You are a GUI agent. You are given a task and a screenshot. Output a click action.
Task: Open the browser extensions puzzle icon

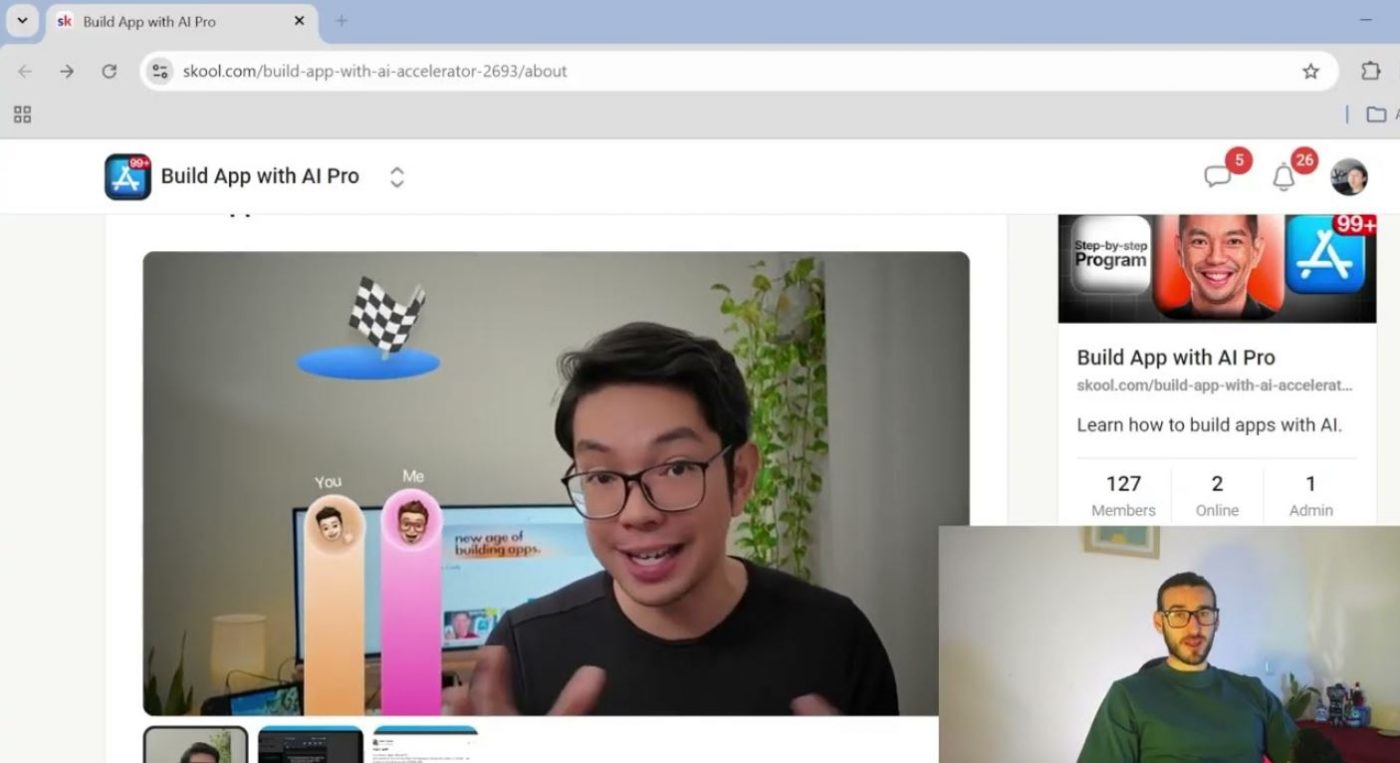1370,71
